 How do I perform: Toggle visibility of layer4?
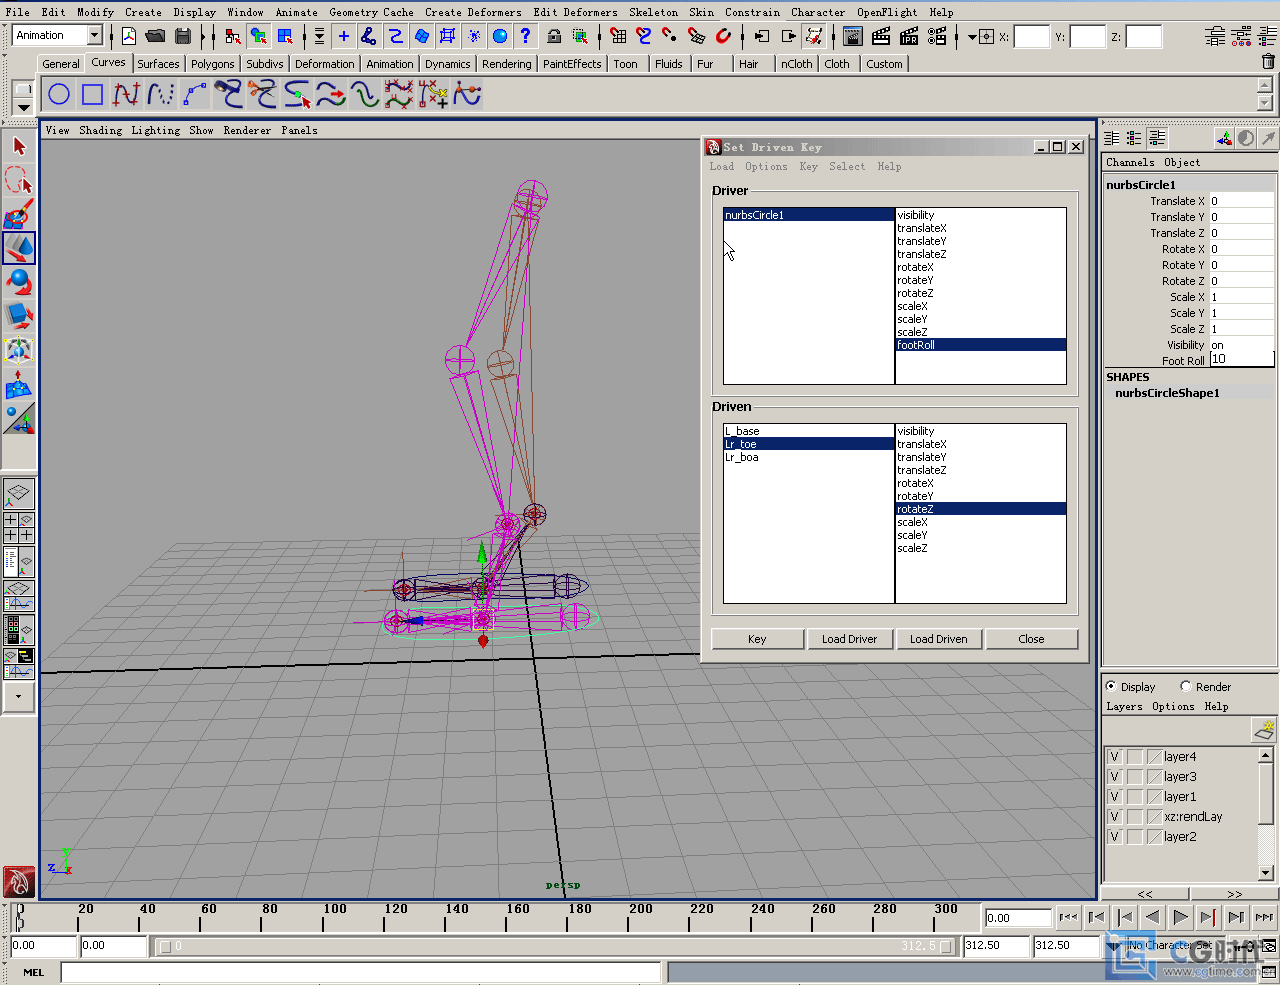[x=1114, y=757]
